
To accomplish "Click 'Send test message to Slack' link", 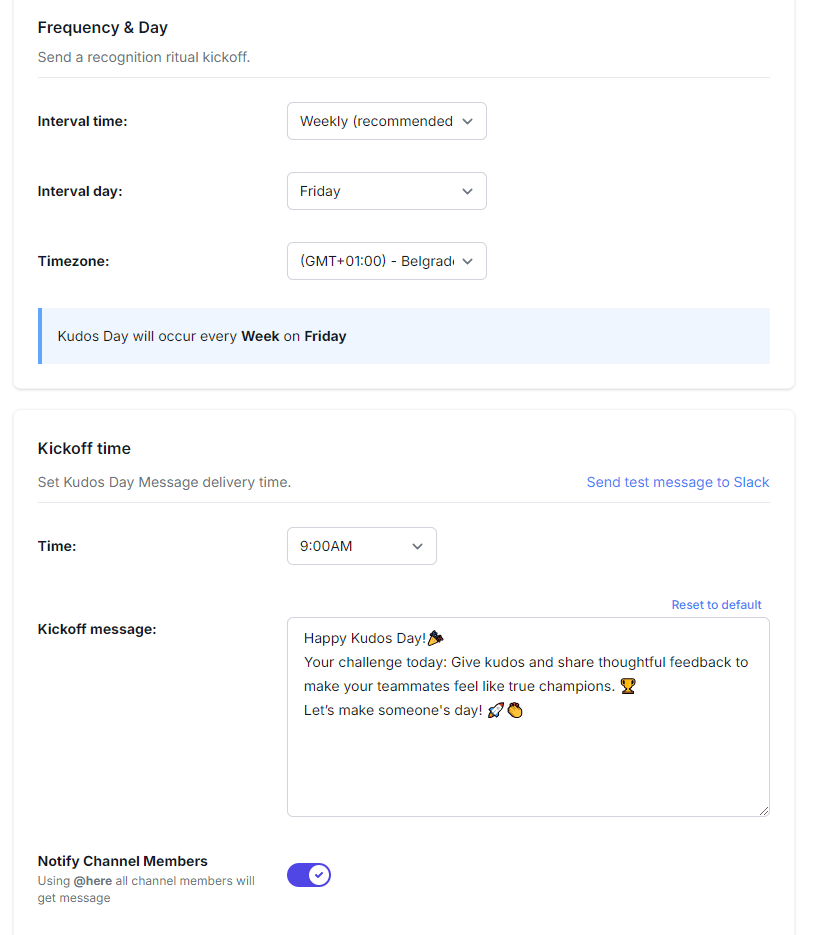I will coord(677,482).
